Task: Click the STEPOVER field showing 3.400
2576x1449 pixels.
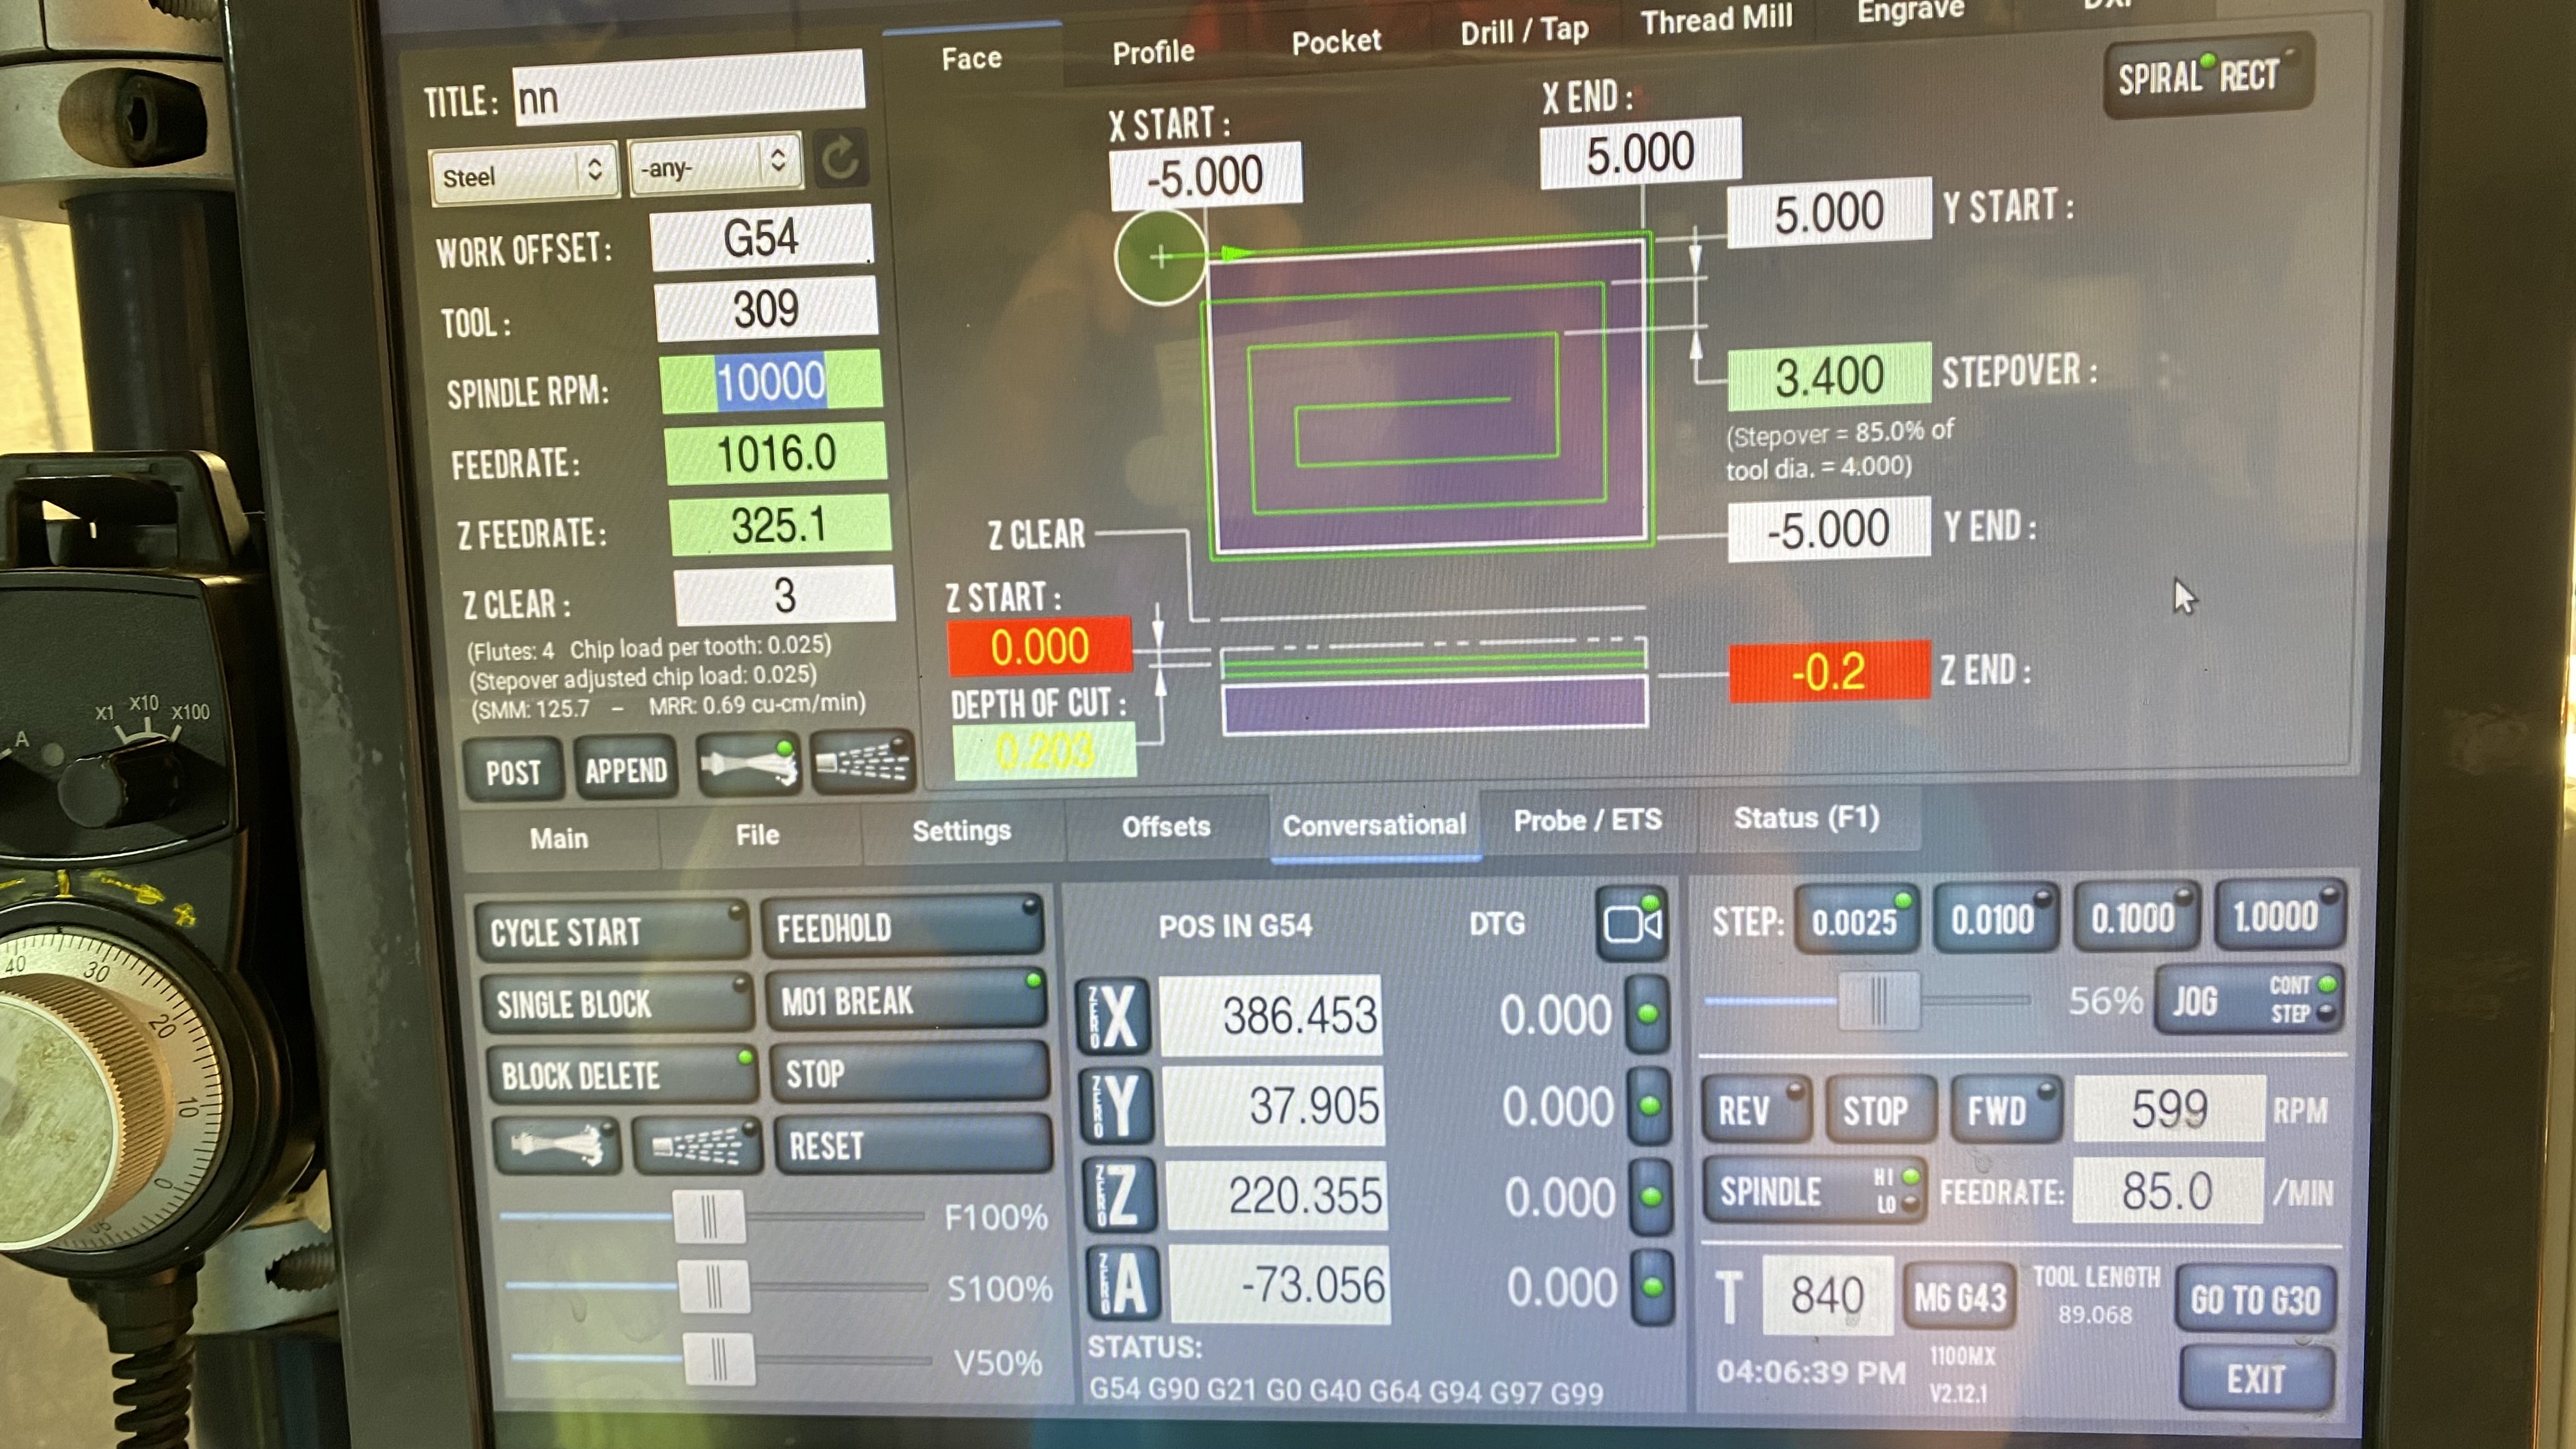Action: [1829, 376]
